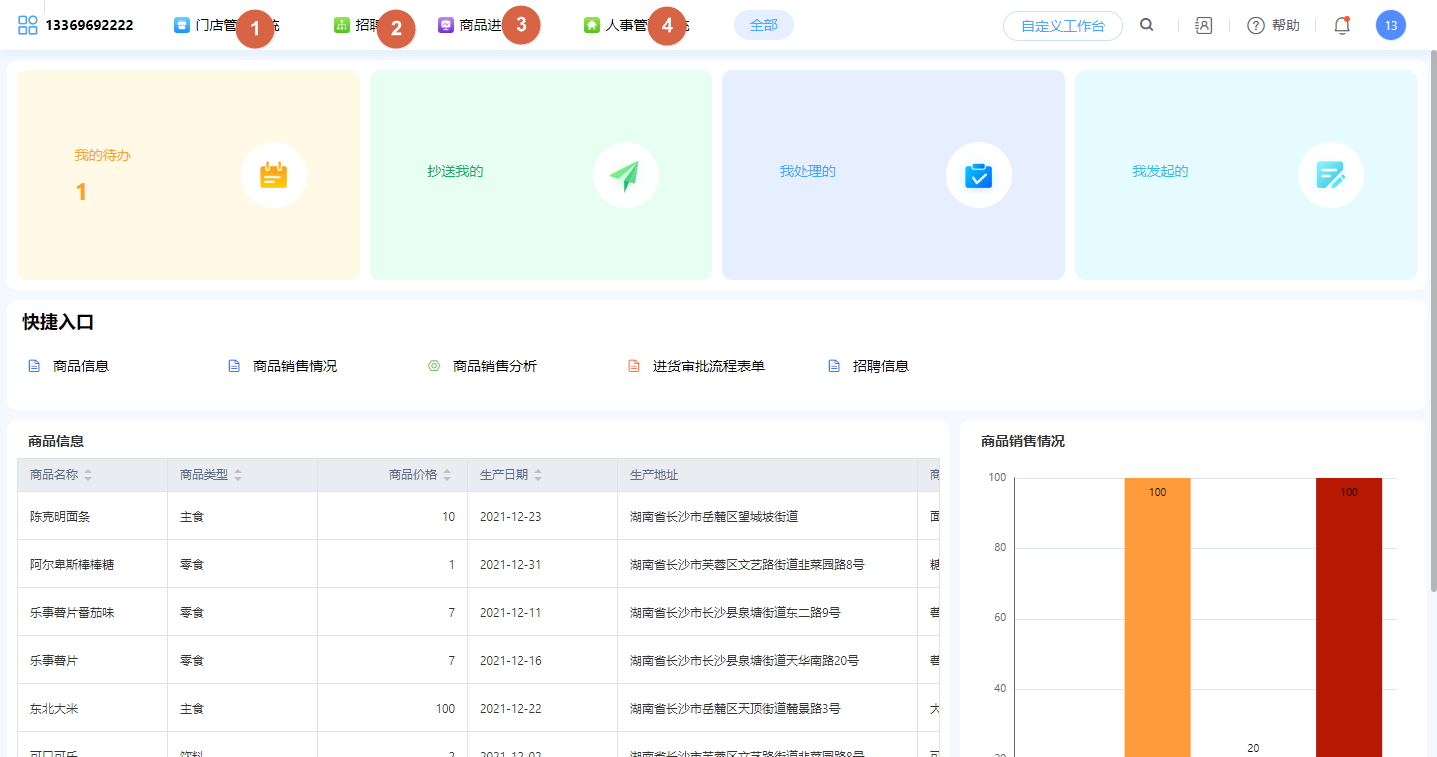Click the app grid icon beside 13369692222
This screenshot has width=1437, height=757.
(x=28, y=25)
